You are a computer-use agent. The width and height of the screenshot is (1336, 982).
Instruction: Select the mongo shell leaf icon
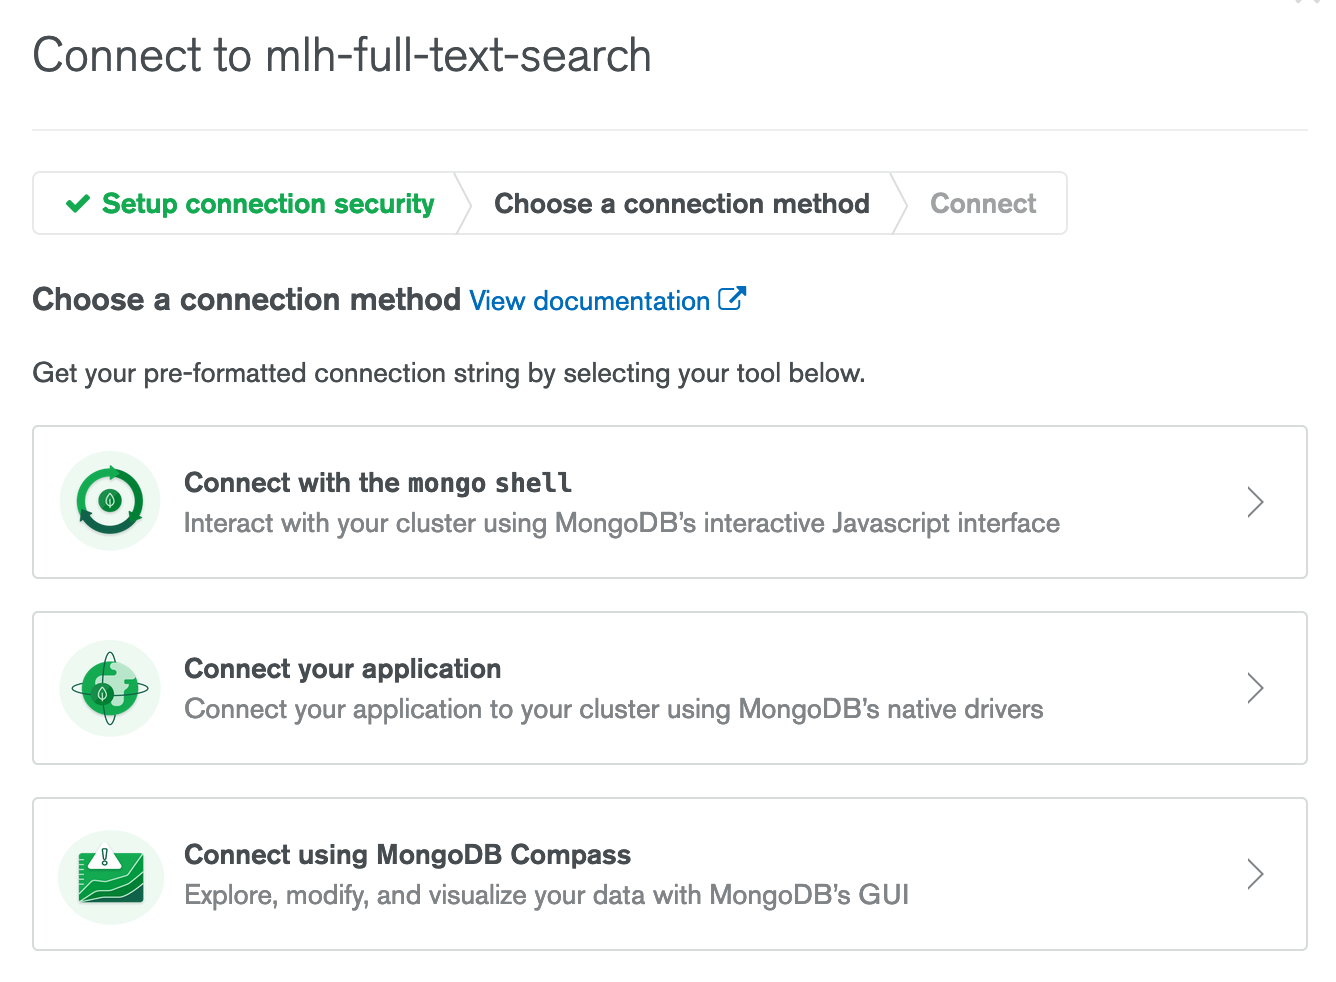[110, 501]
